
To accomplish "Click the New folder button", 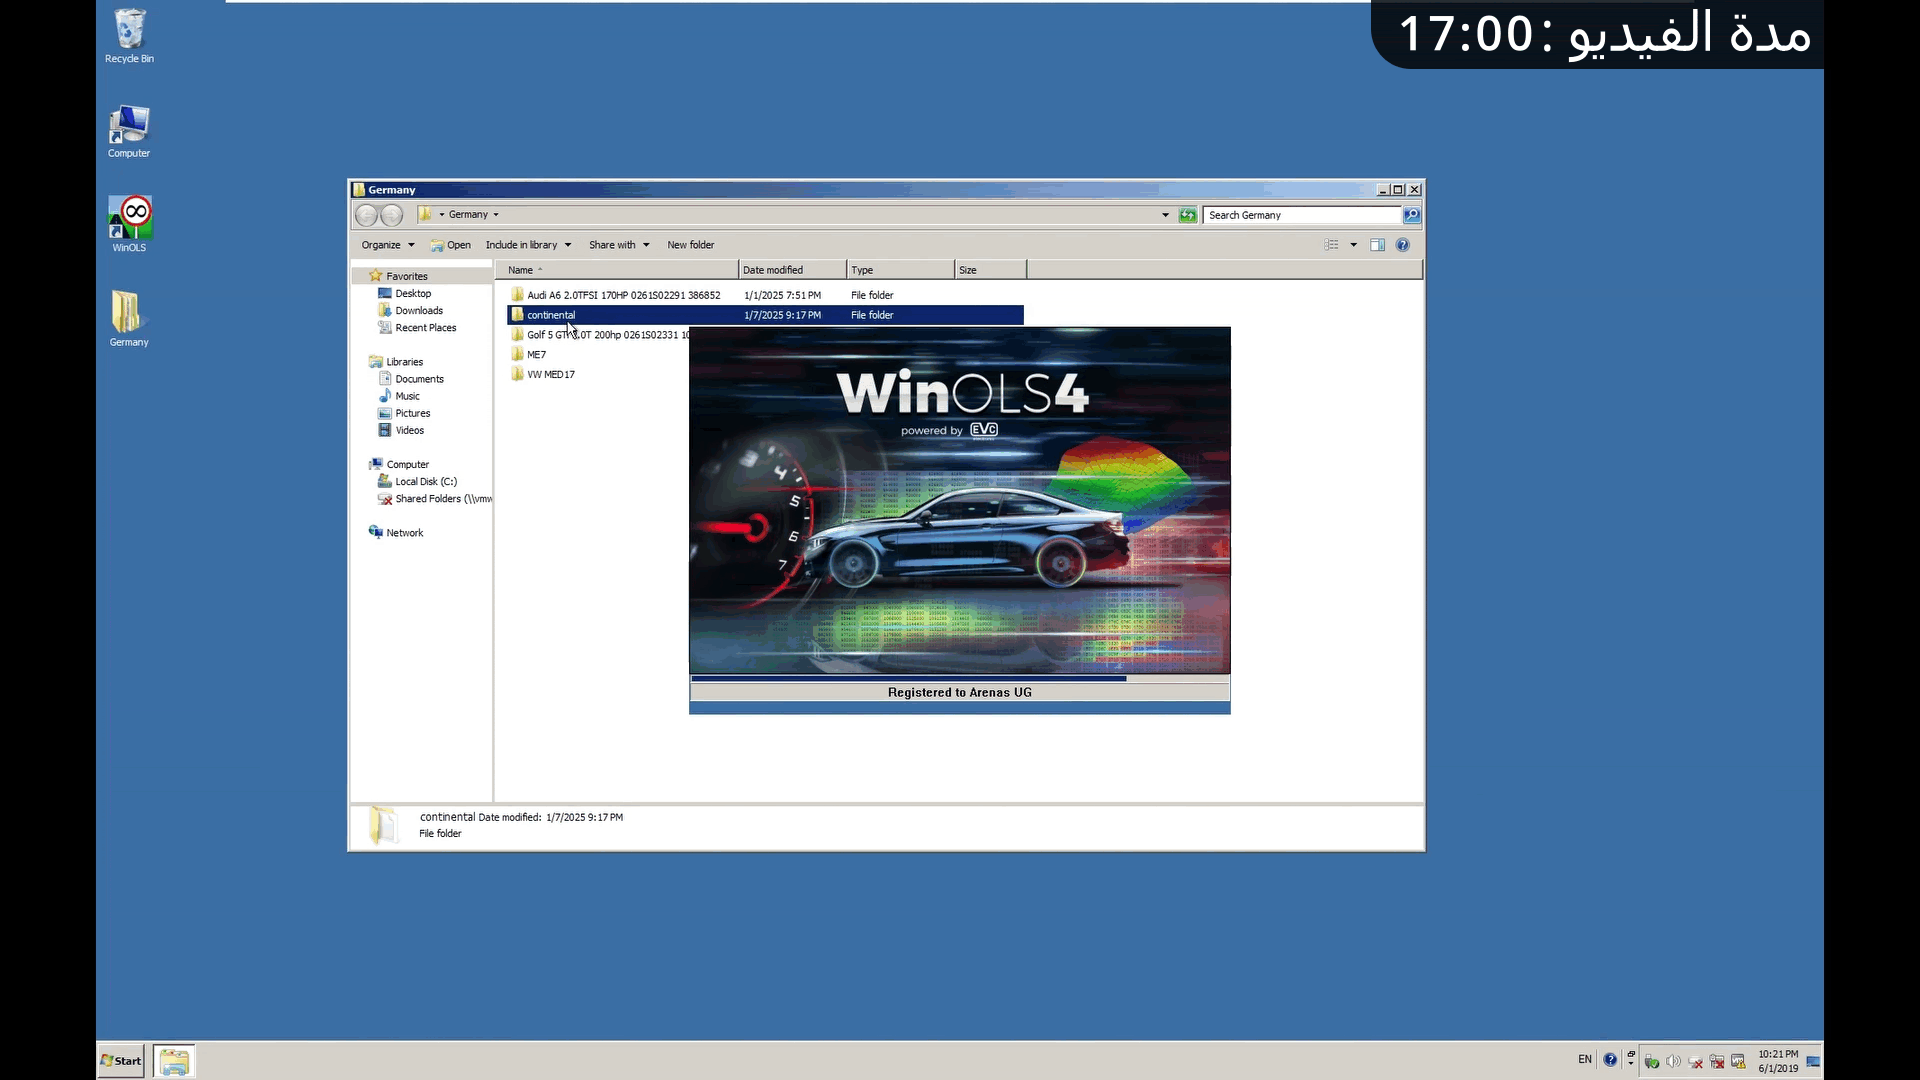I will 690,245.
